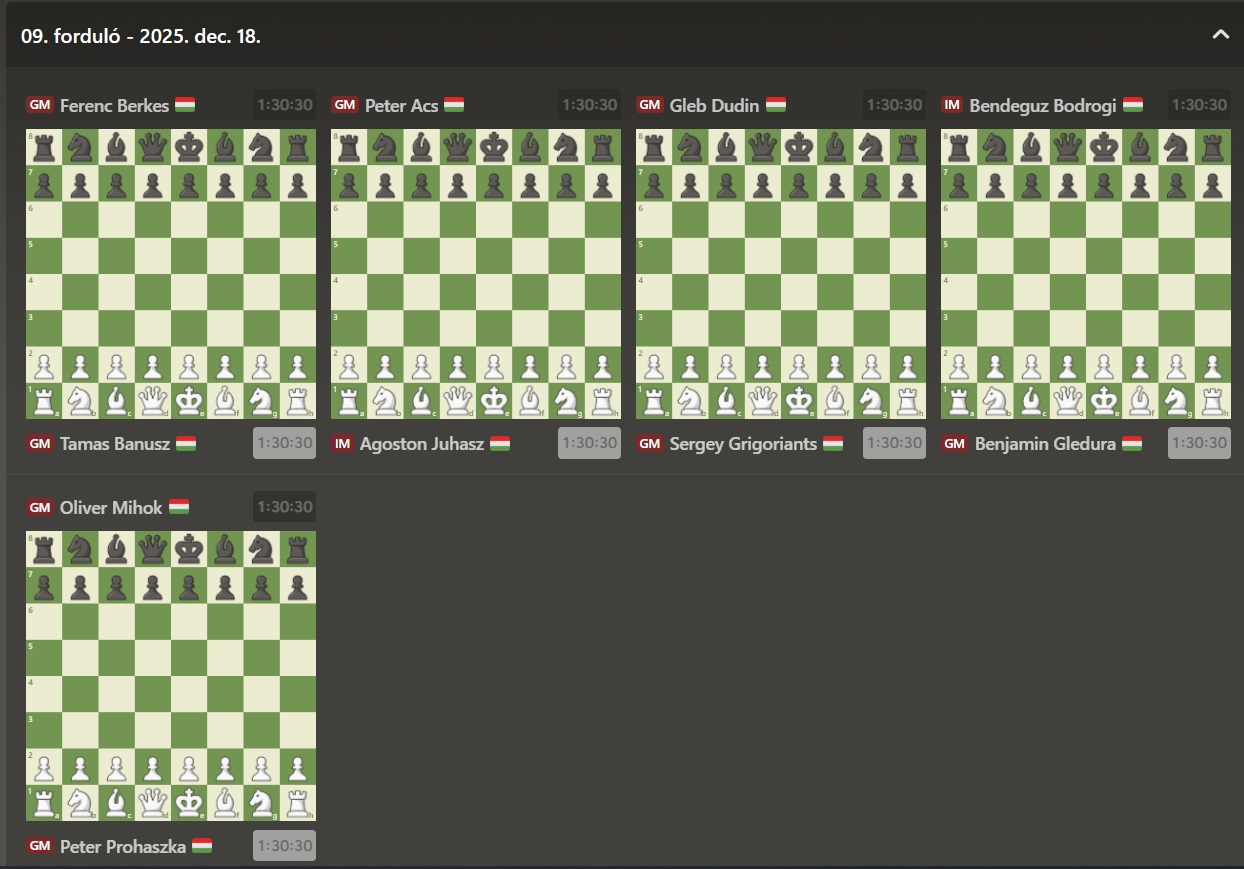Click IM badge next to Bendeguz Bodrogi
The image size is (1244, 869).
pos(952,105)
